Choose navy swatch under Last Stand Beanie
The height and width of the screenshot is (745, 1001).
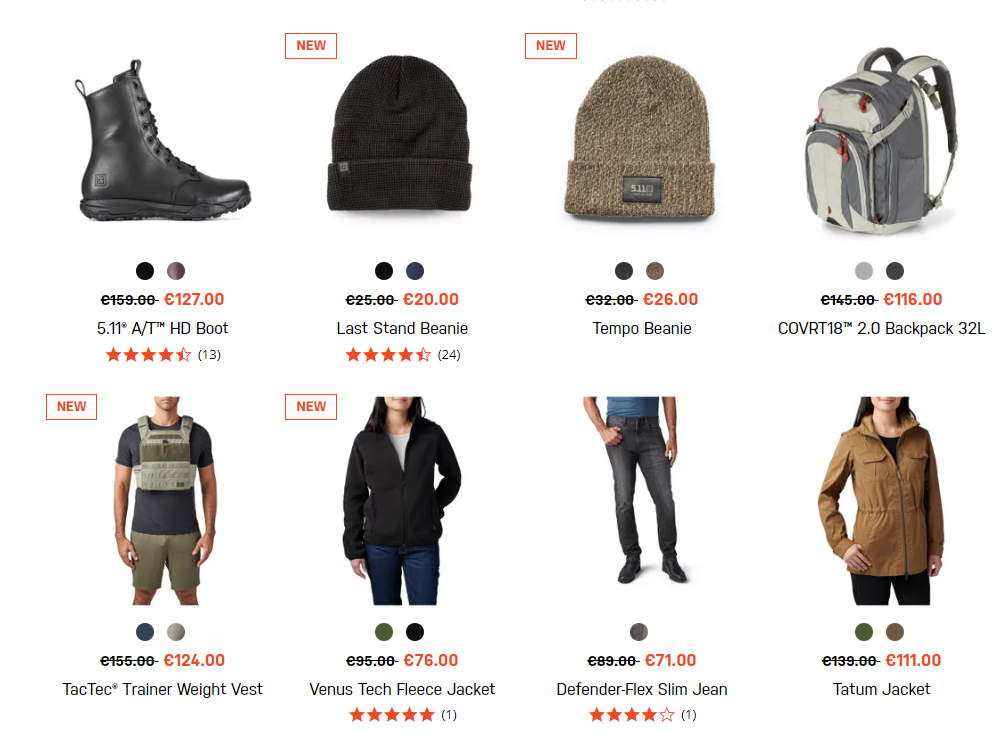point(415,271)
